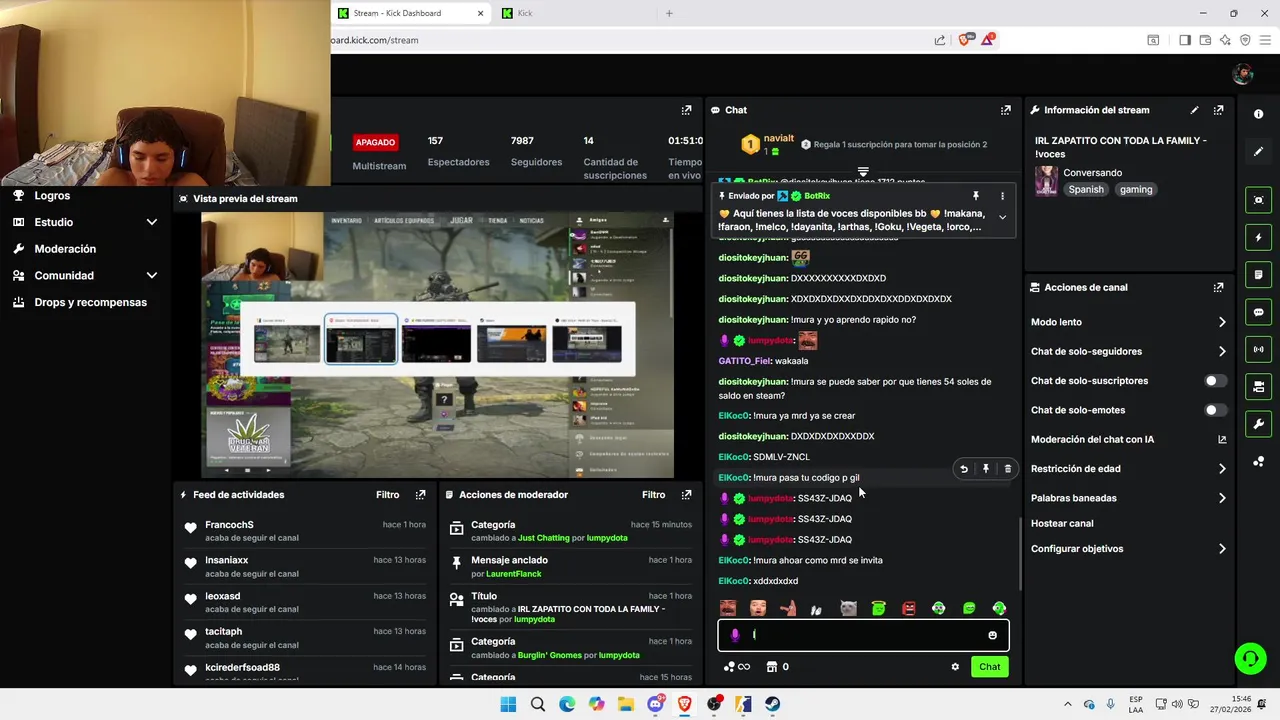Toggle channel actions widget in right sidebar
1280x720 pixels.
(1258, 387)
